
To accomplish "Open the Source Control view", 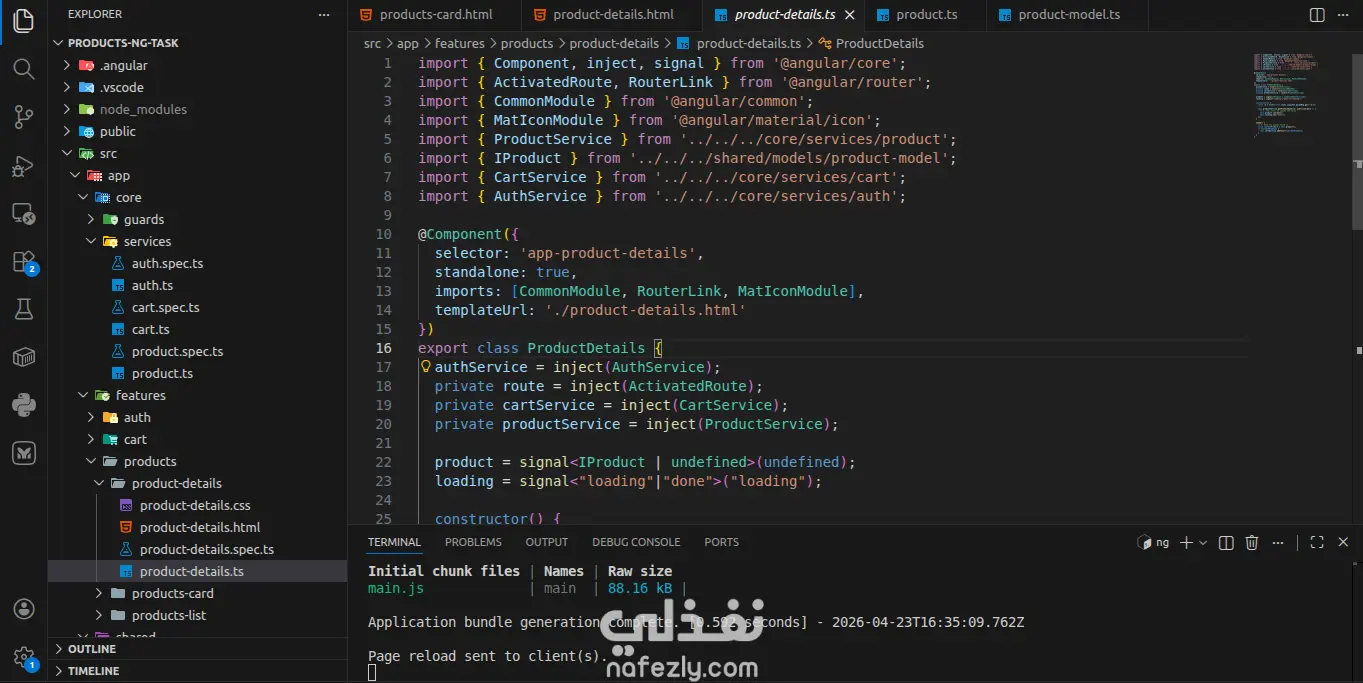I will pyautogui.click(x=24, y=117).
